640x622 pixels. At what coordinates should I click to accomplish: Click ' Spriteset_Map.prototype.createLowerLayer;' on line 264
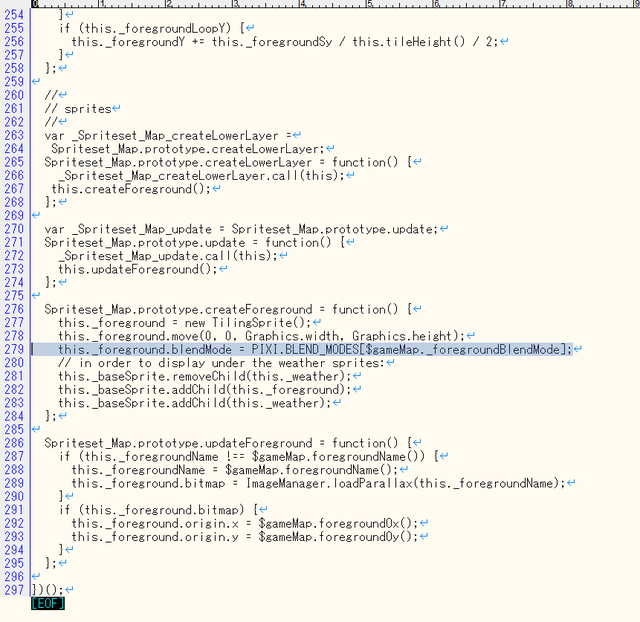pyautogui.click(x=188, y=149)
